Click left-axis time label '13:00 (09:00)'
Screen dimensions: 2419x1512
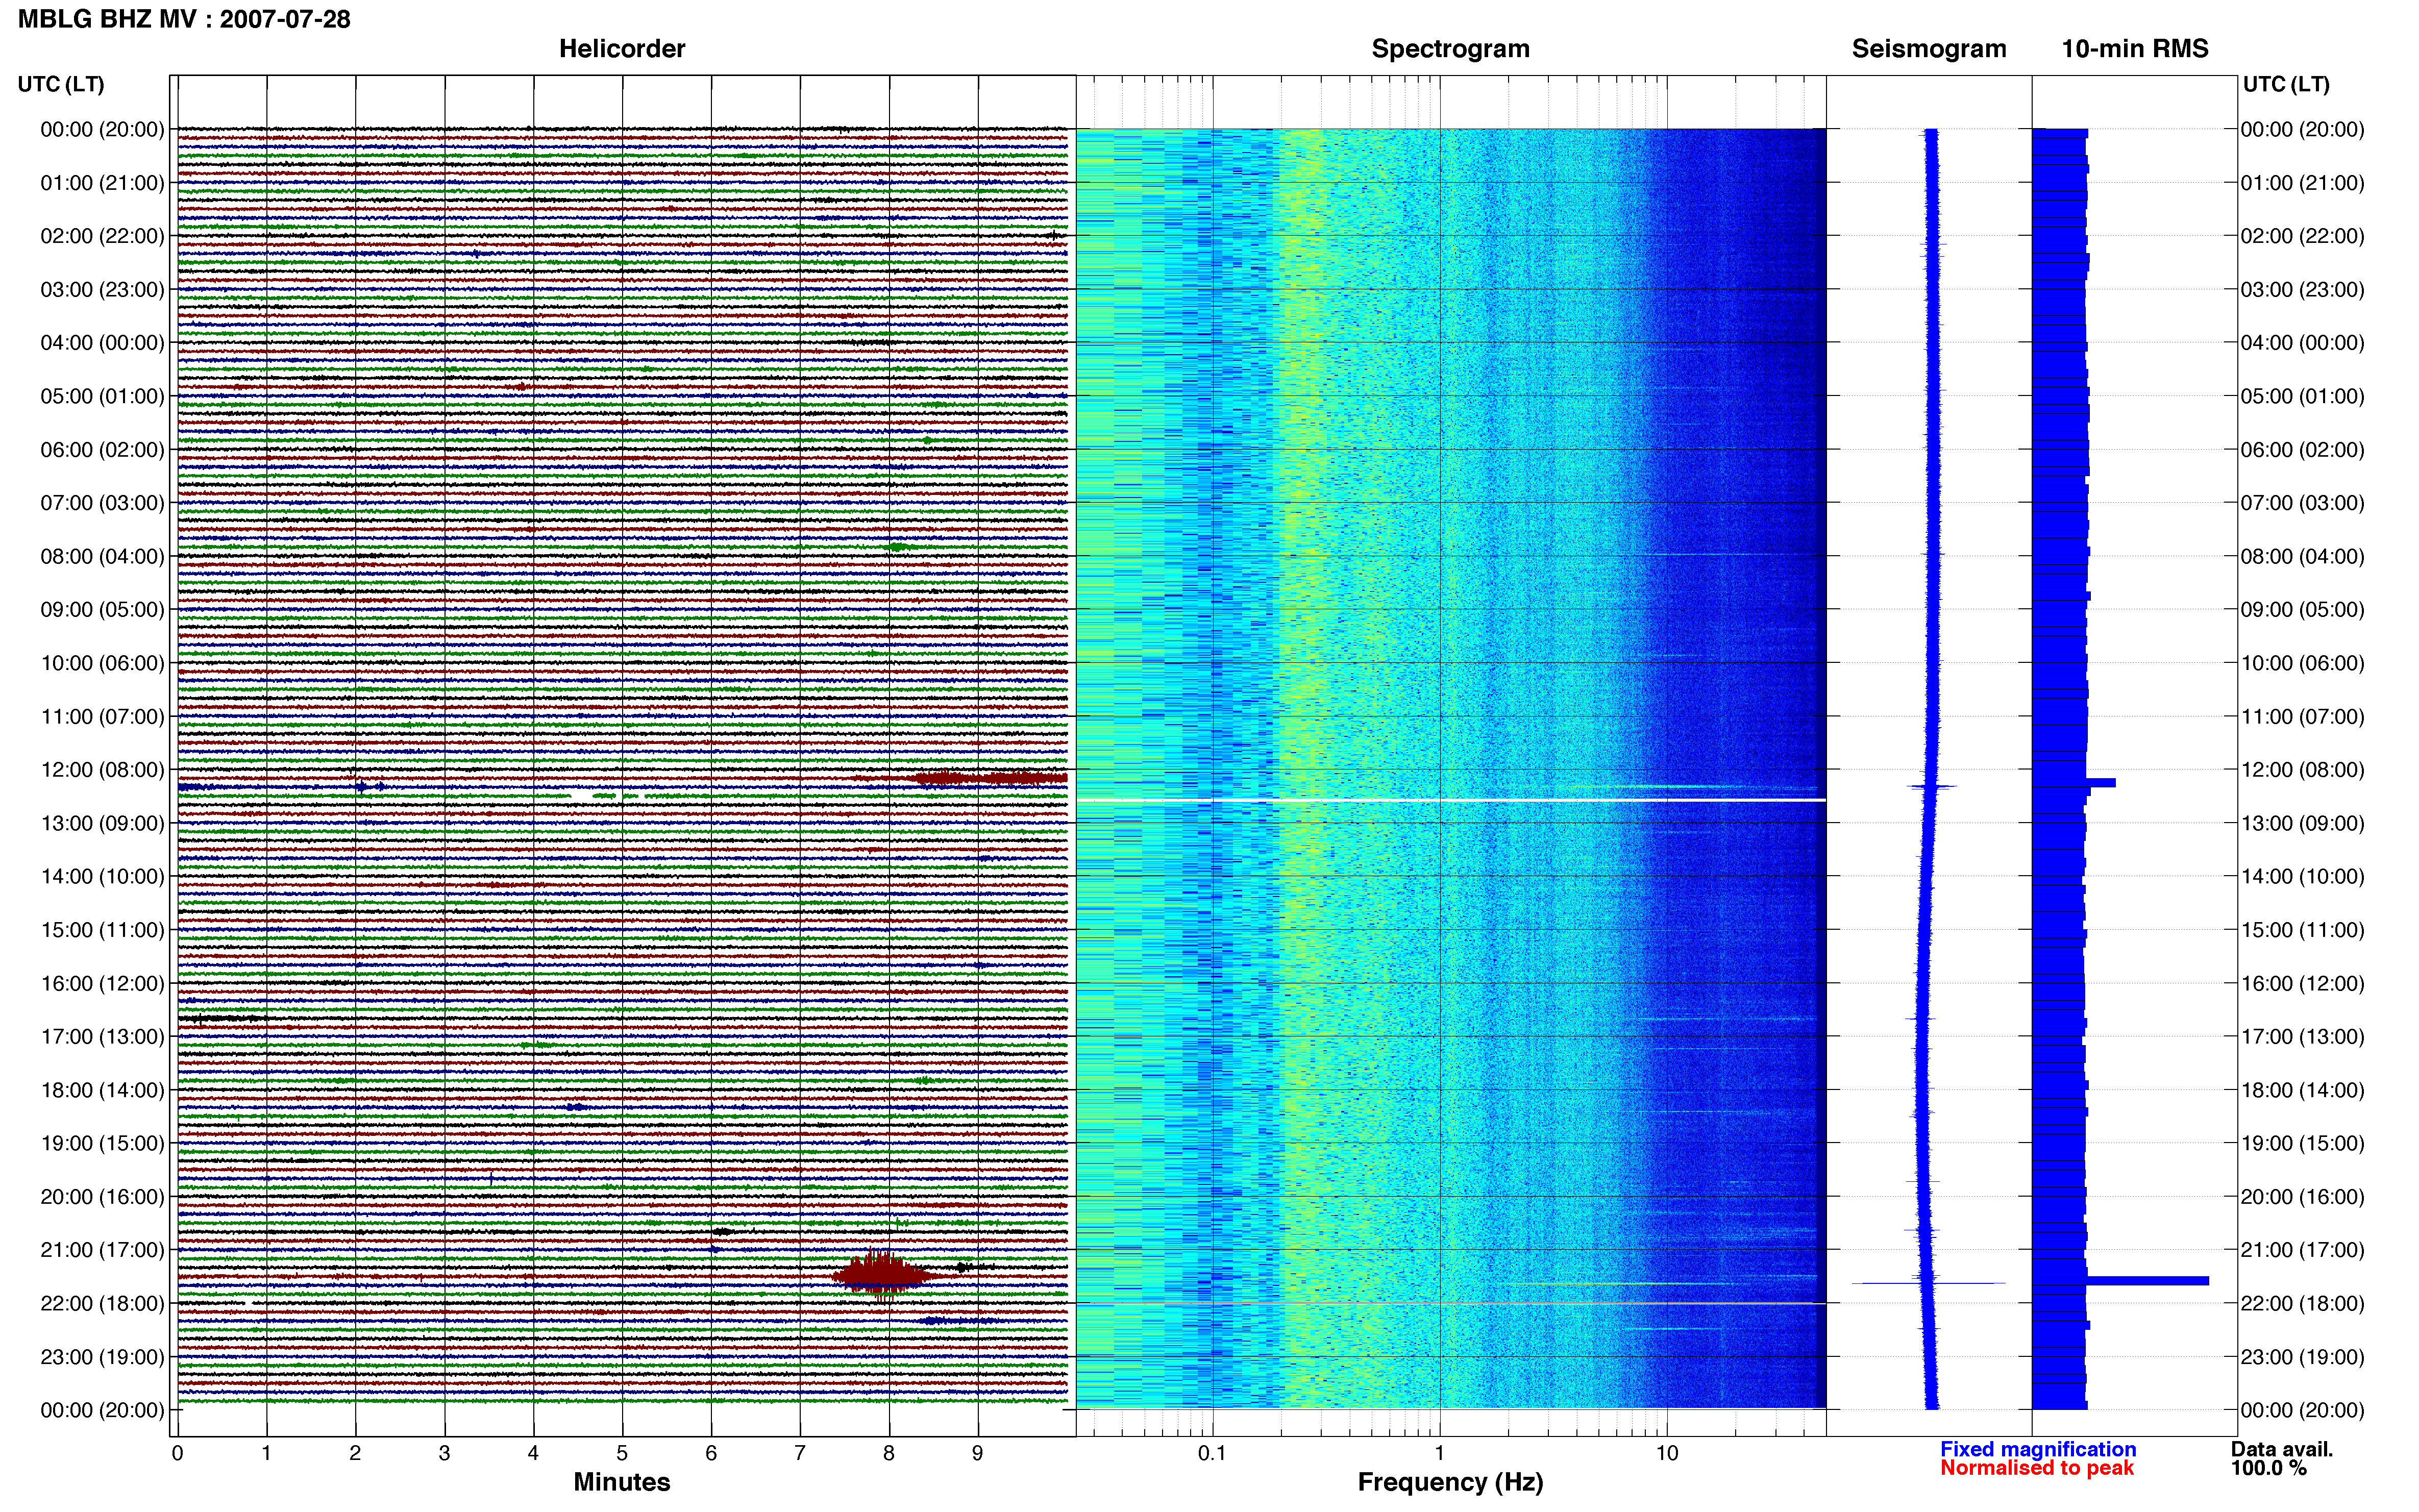click(102, 823)
